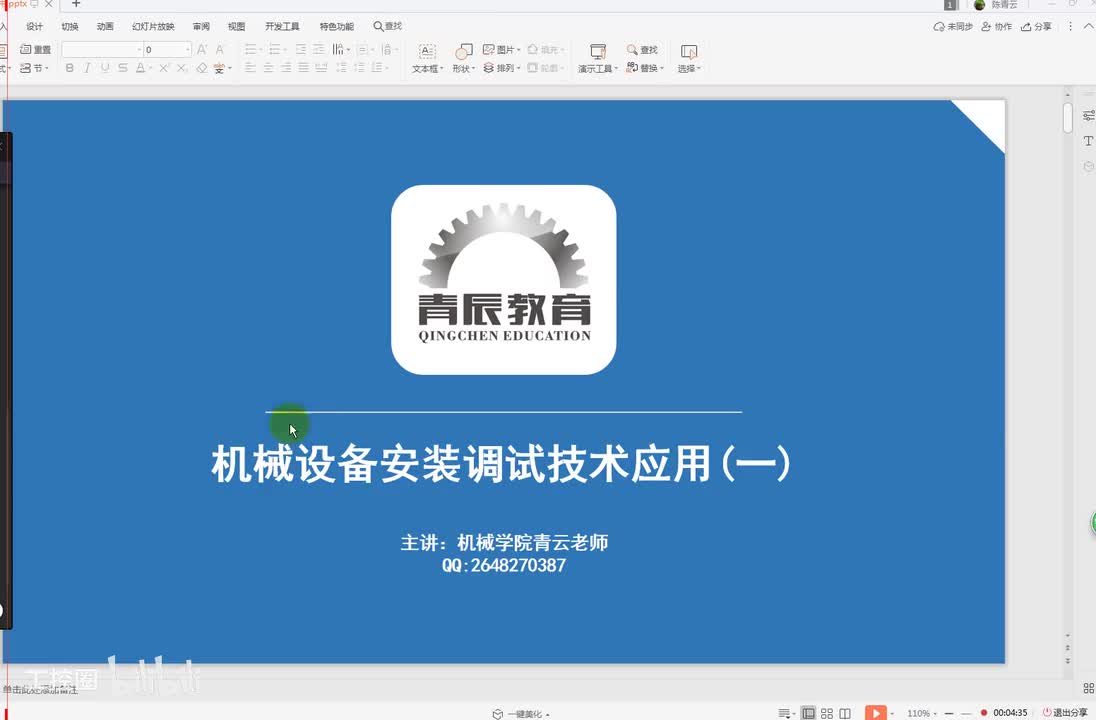
Task: Clear formatting with the eraser icon
Action: [x=201, y=68]
